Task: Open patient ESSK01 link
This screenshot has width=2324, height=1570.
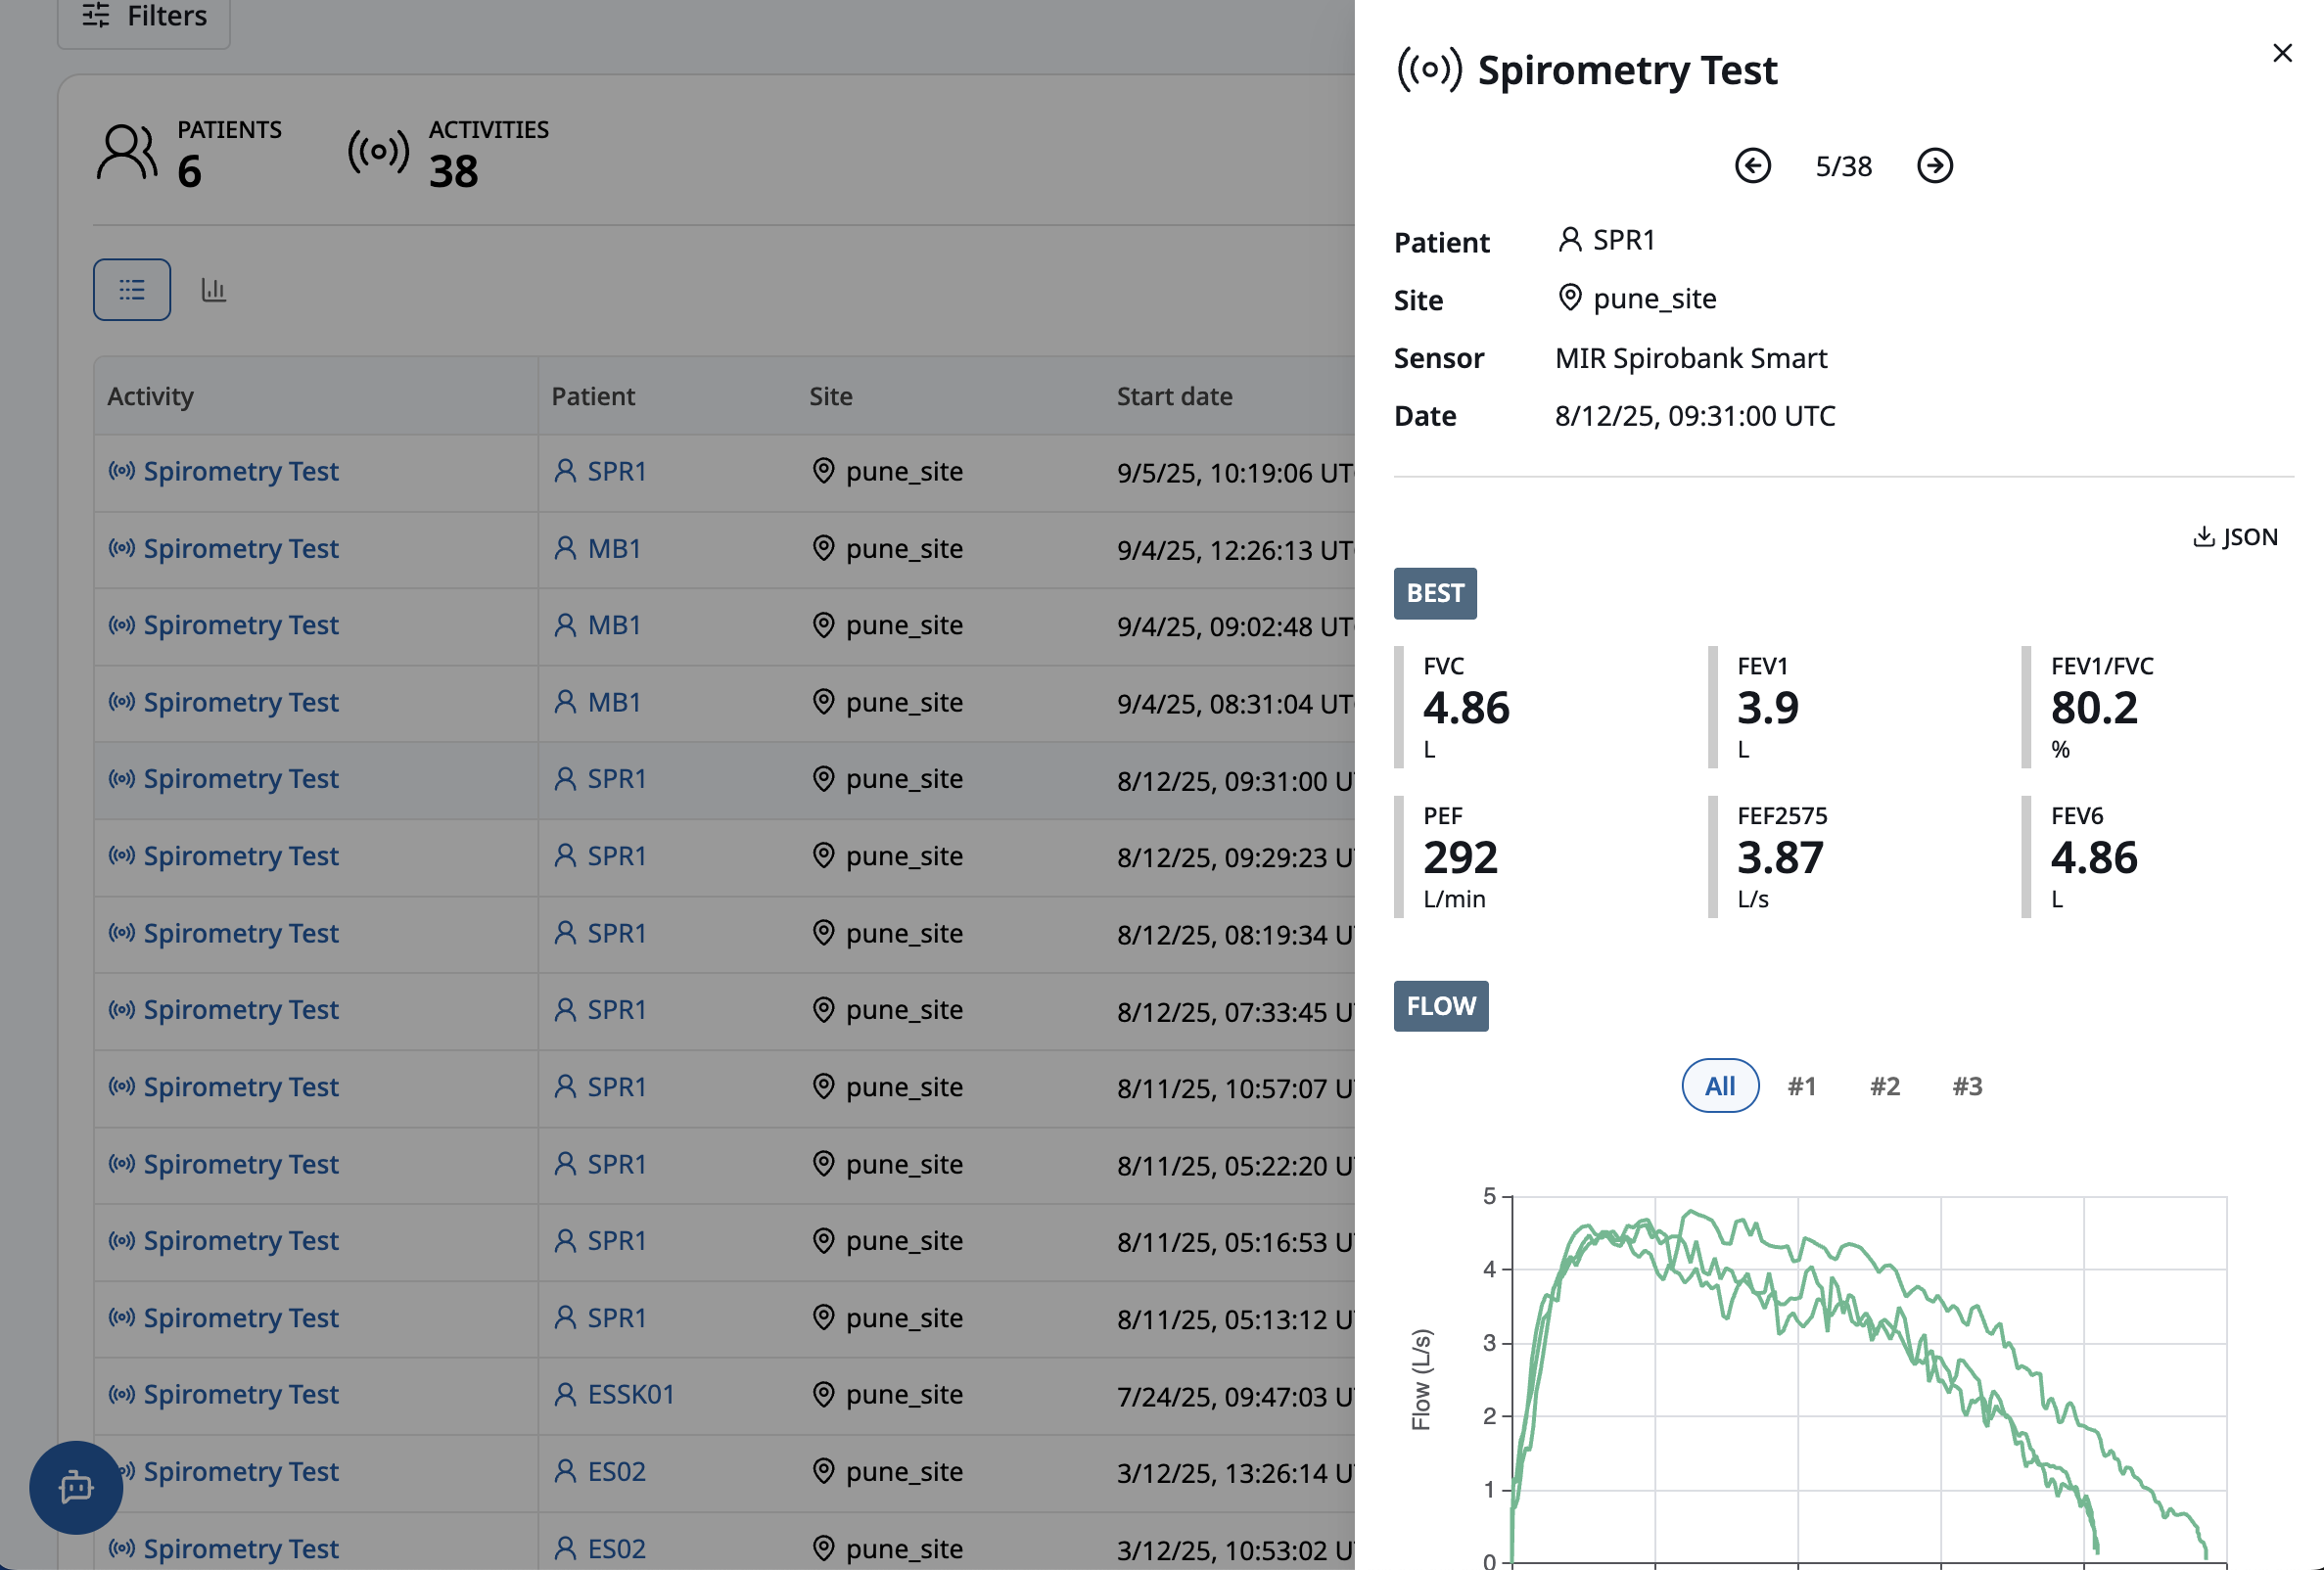Action: point(630,1394)
